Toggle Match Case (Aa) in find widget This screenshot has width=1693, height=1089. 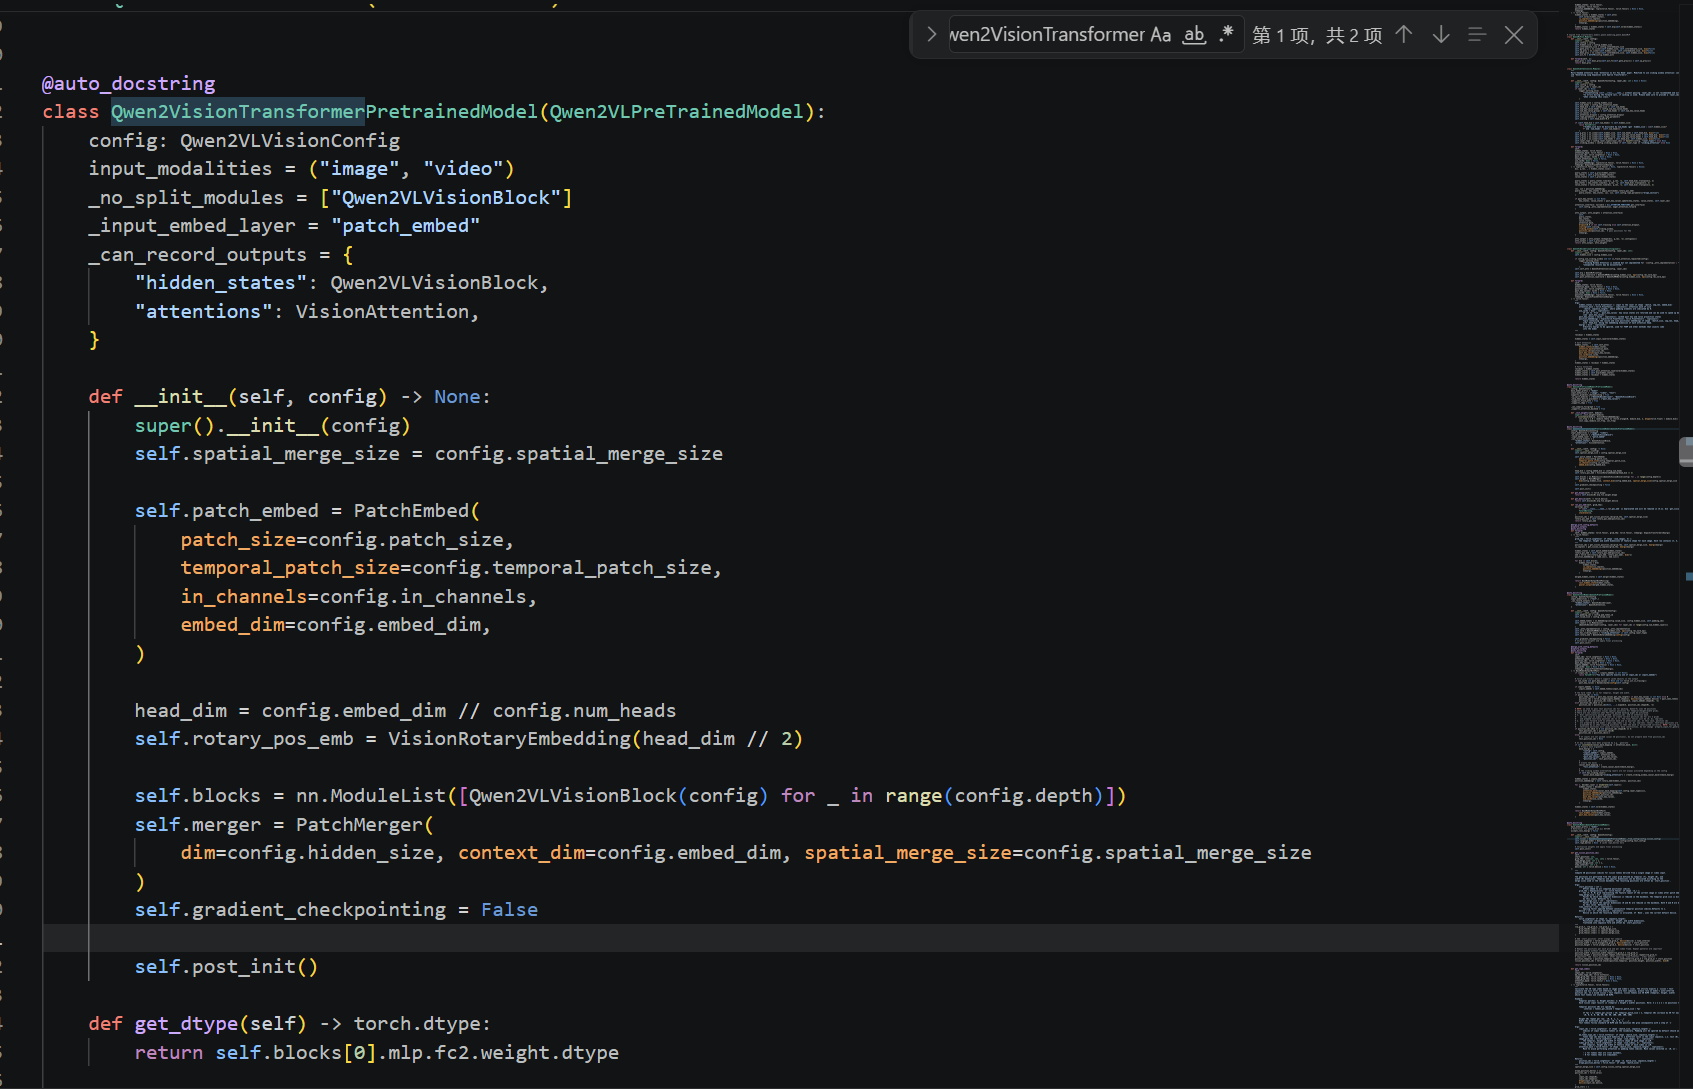(1160, 35)
